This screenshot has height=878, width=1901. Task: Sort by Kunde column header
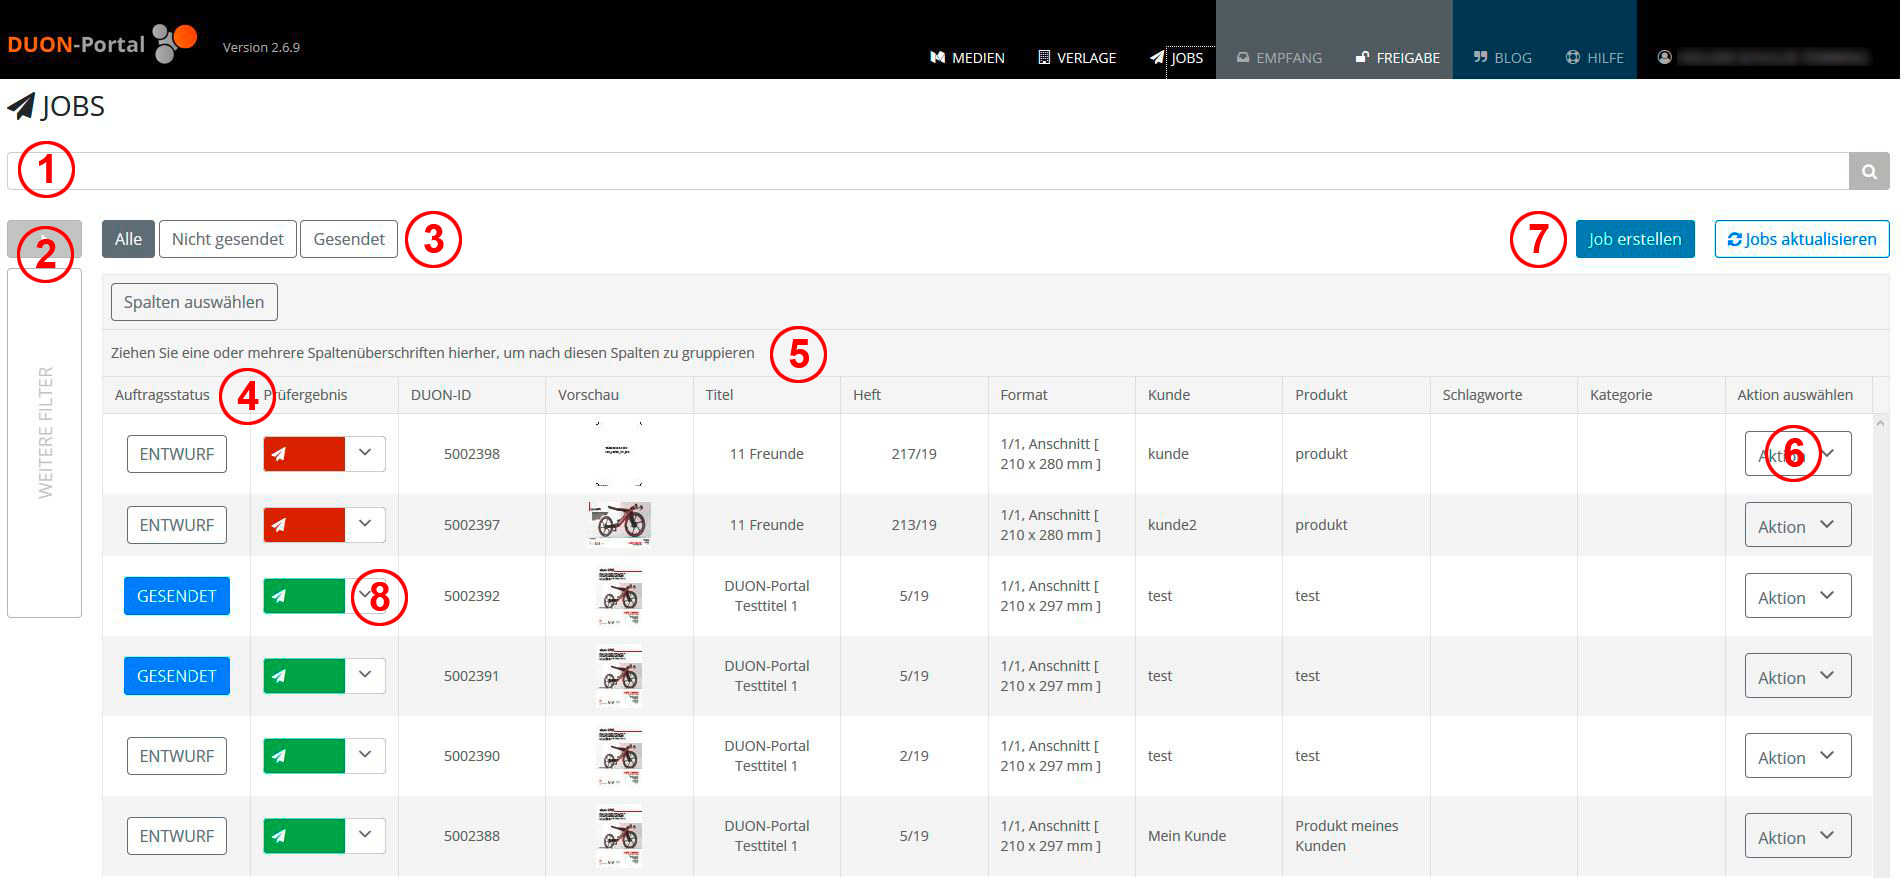[x=1169, y=395]
